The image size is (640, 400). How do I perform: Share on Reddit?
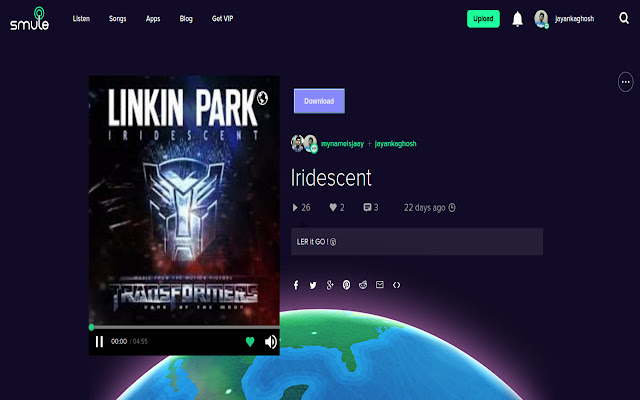[363, 285]
